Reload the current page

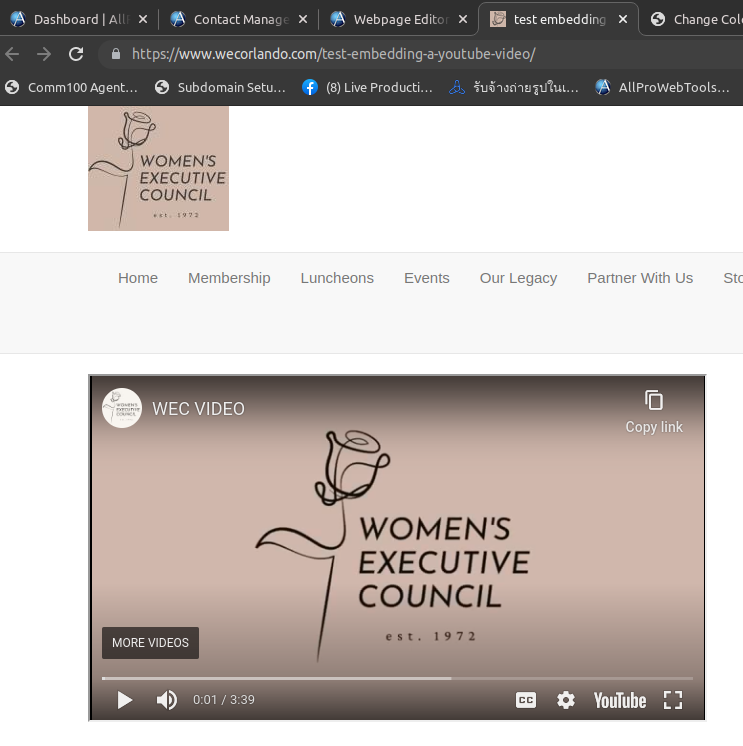coord(76,54)
